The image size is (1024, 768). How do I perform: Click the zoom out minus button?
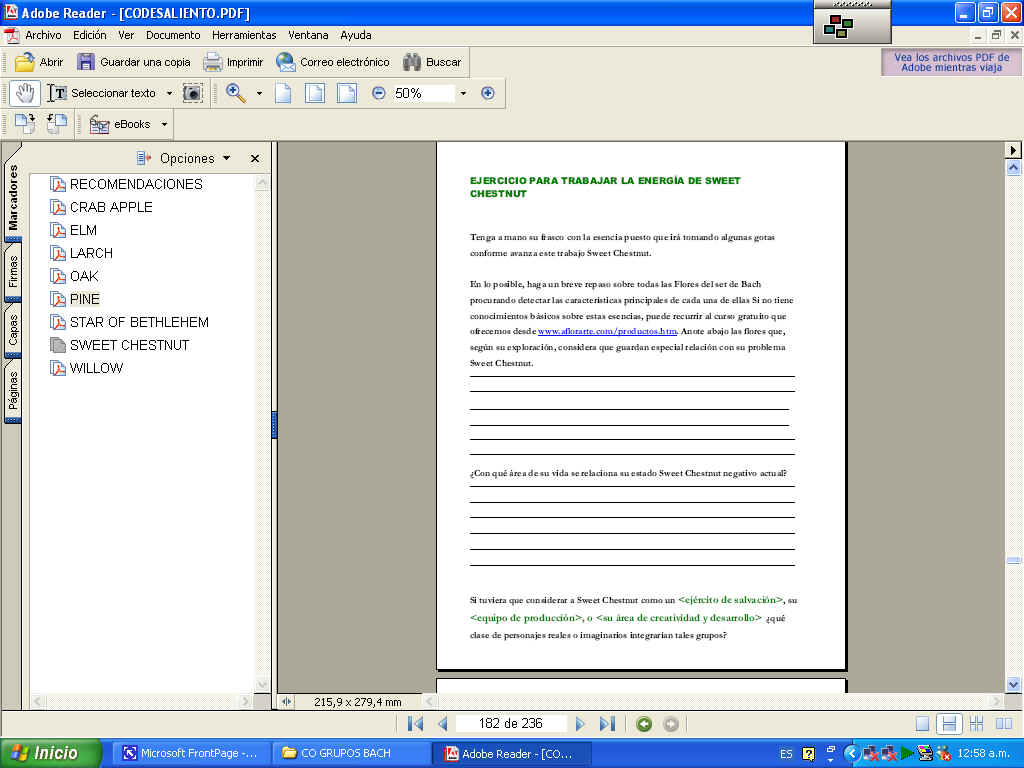378,93
